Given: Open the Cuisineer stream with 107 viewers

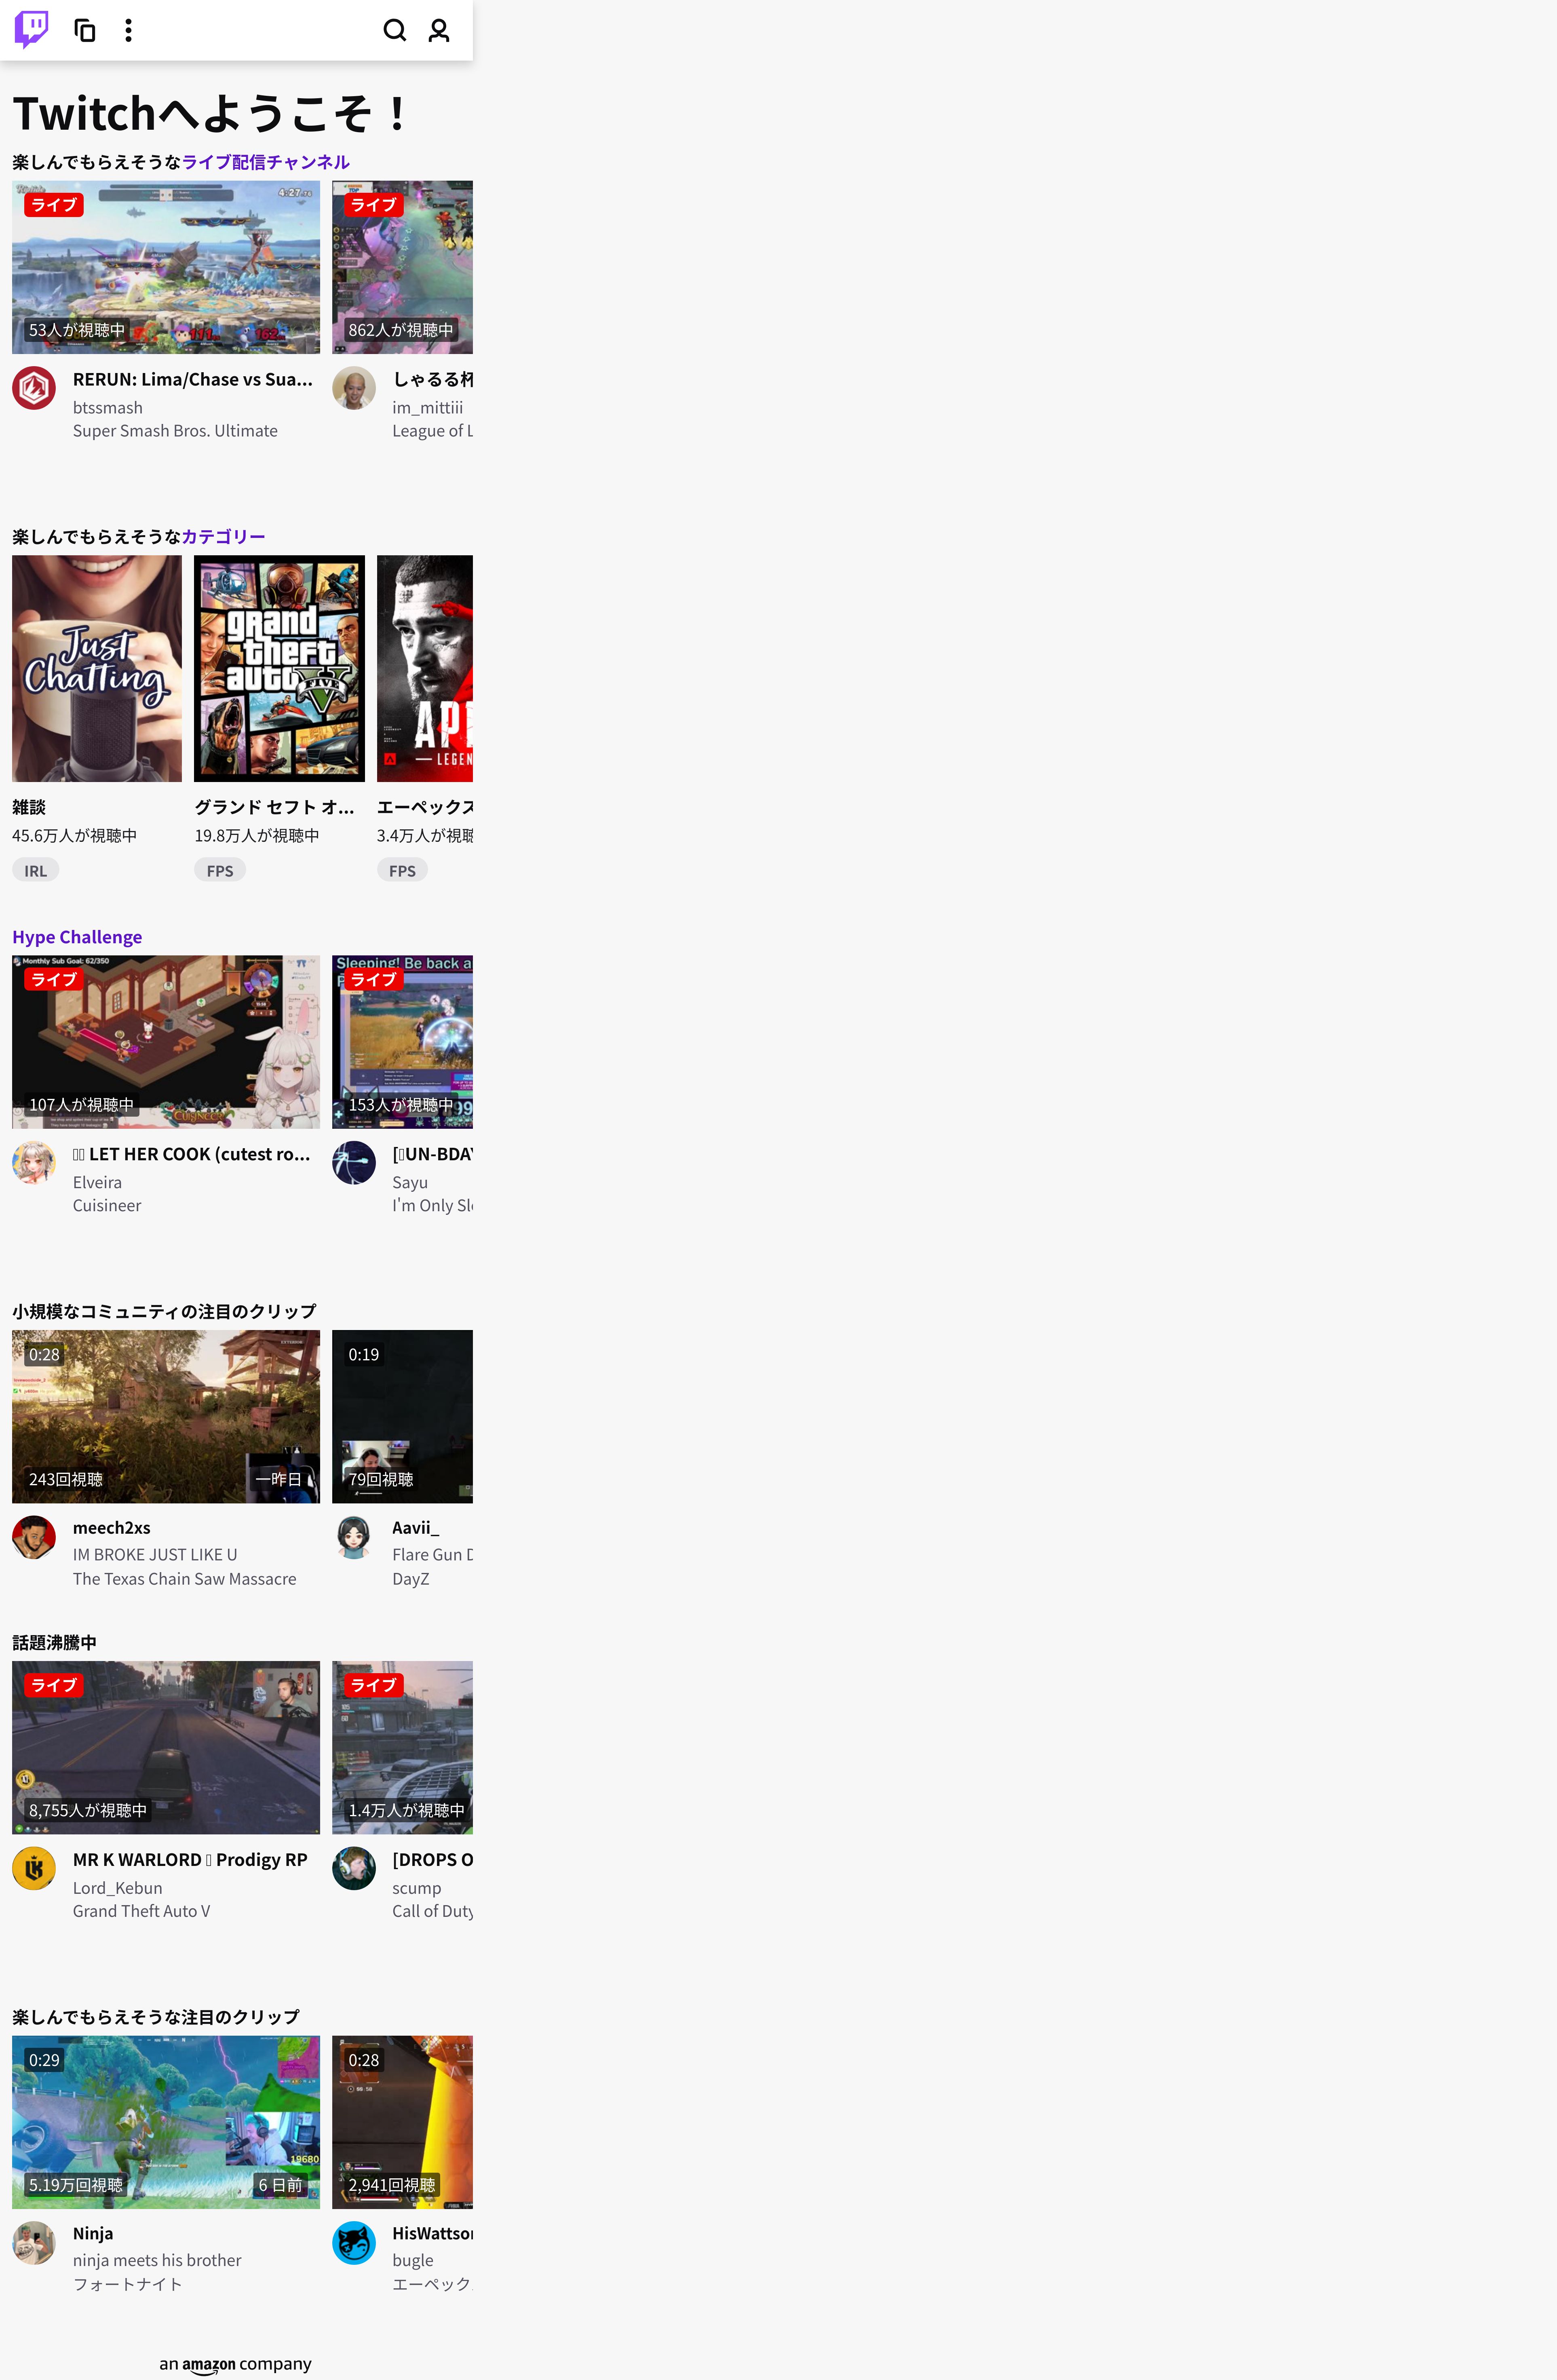Looking at the screenshot, I should pyautogui.click(x=166, y=1042).
